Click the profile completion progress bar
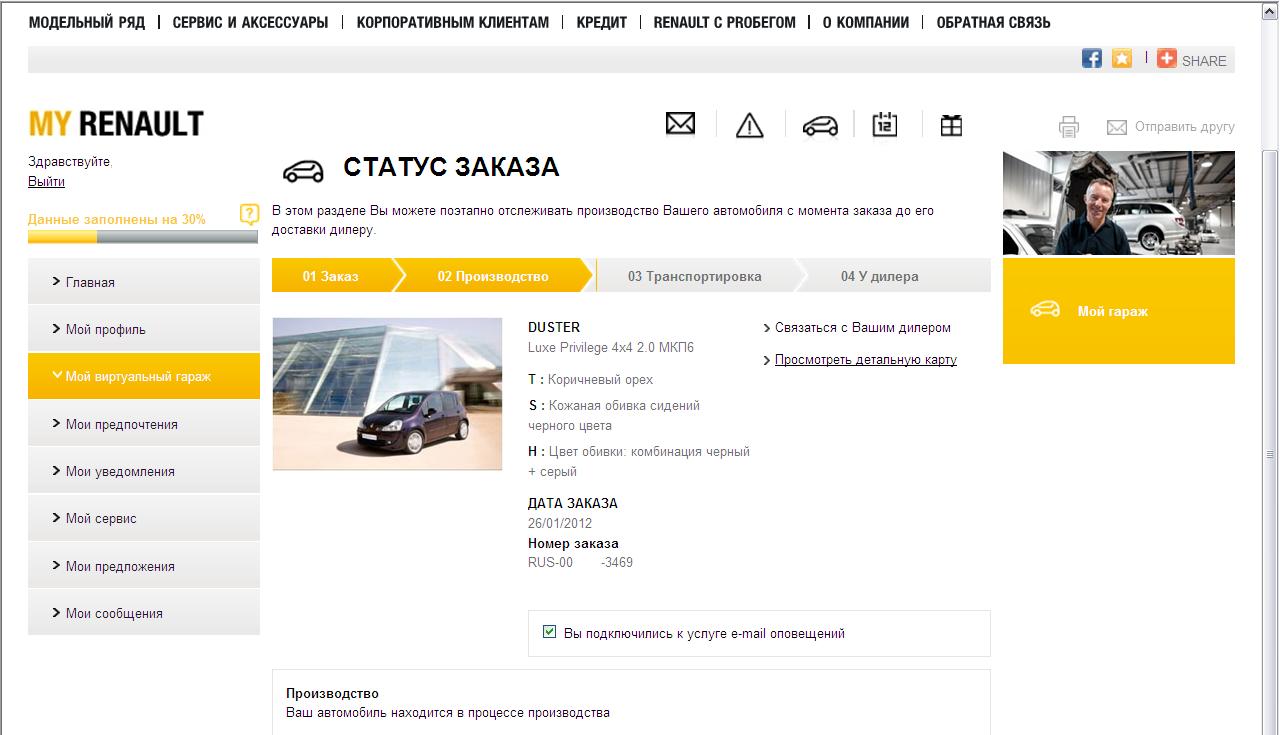This screenshot has height=735, width=1280. [143, 237]
